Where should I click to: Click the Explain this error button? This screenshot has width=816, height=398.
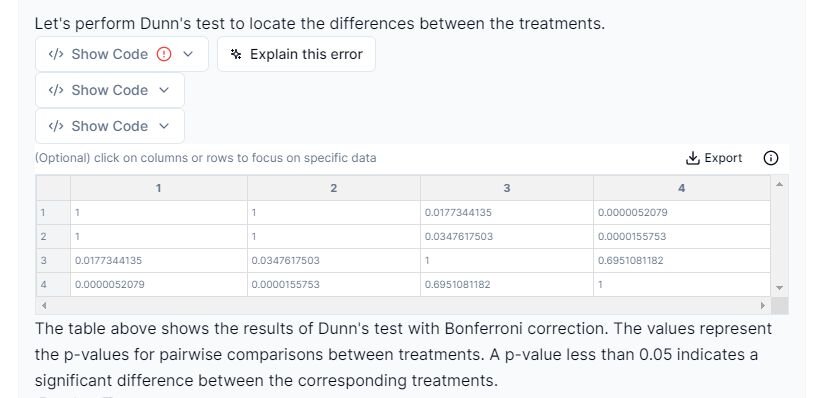296,54
